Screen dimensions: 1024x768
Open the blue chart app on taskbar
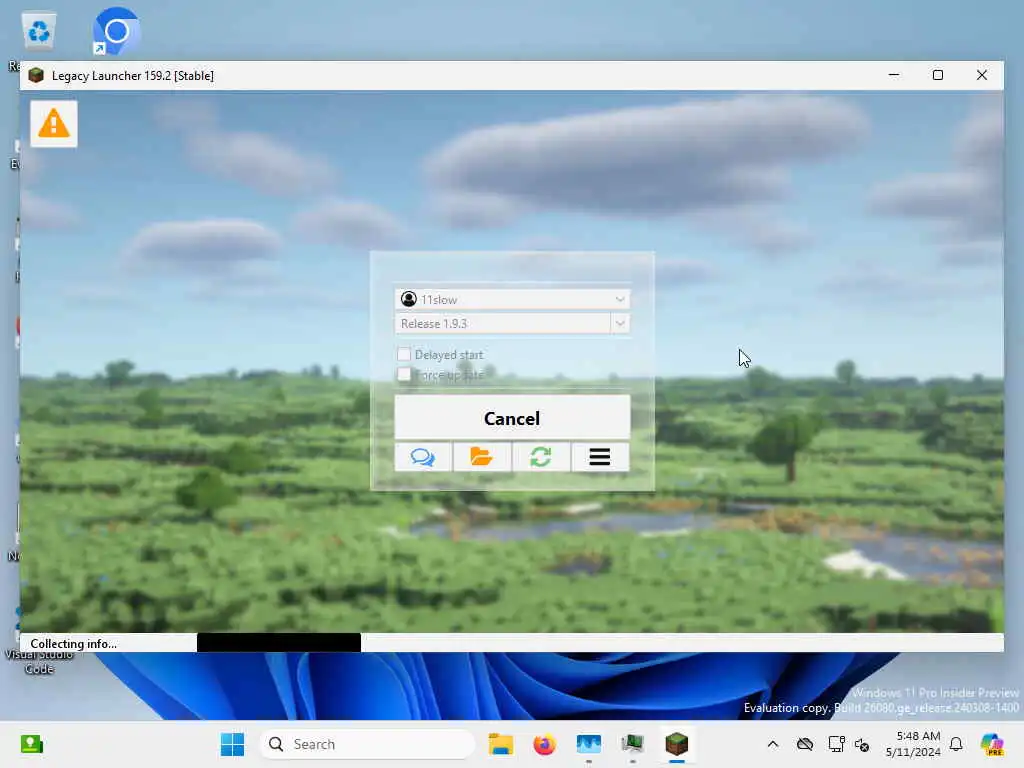[x=588, y=744]
